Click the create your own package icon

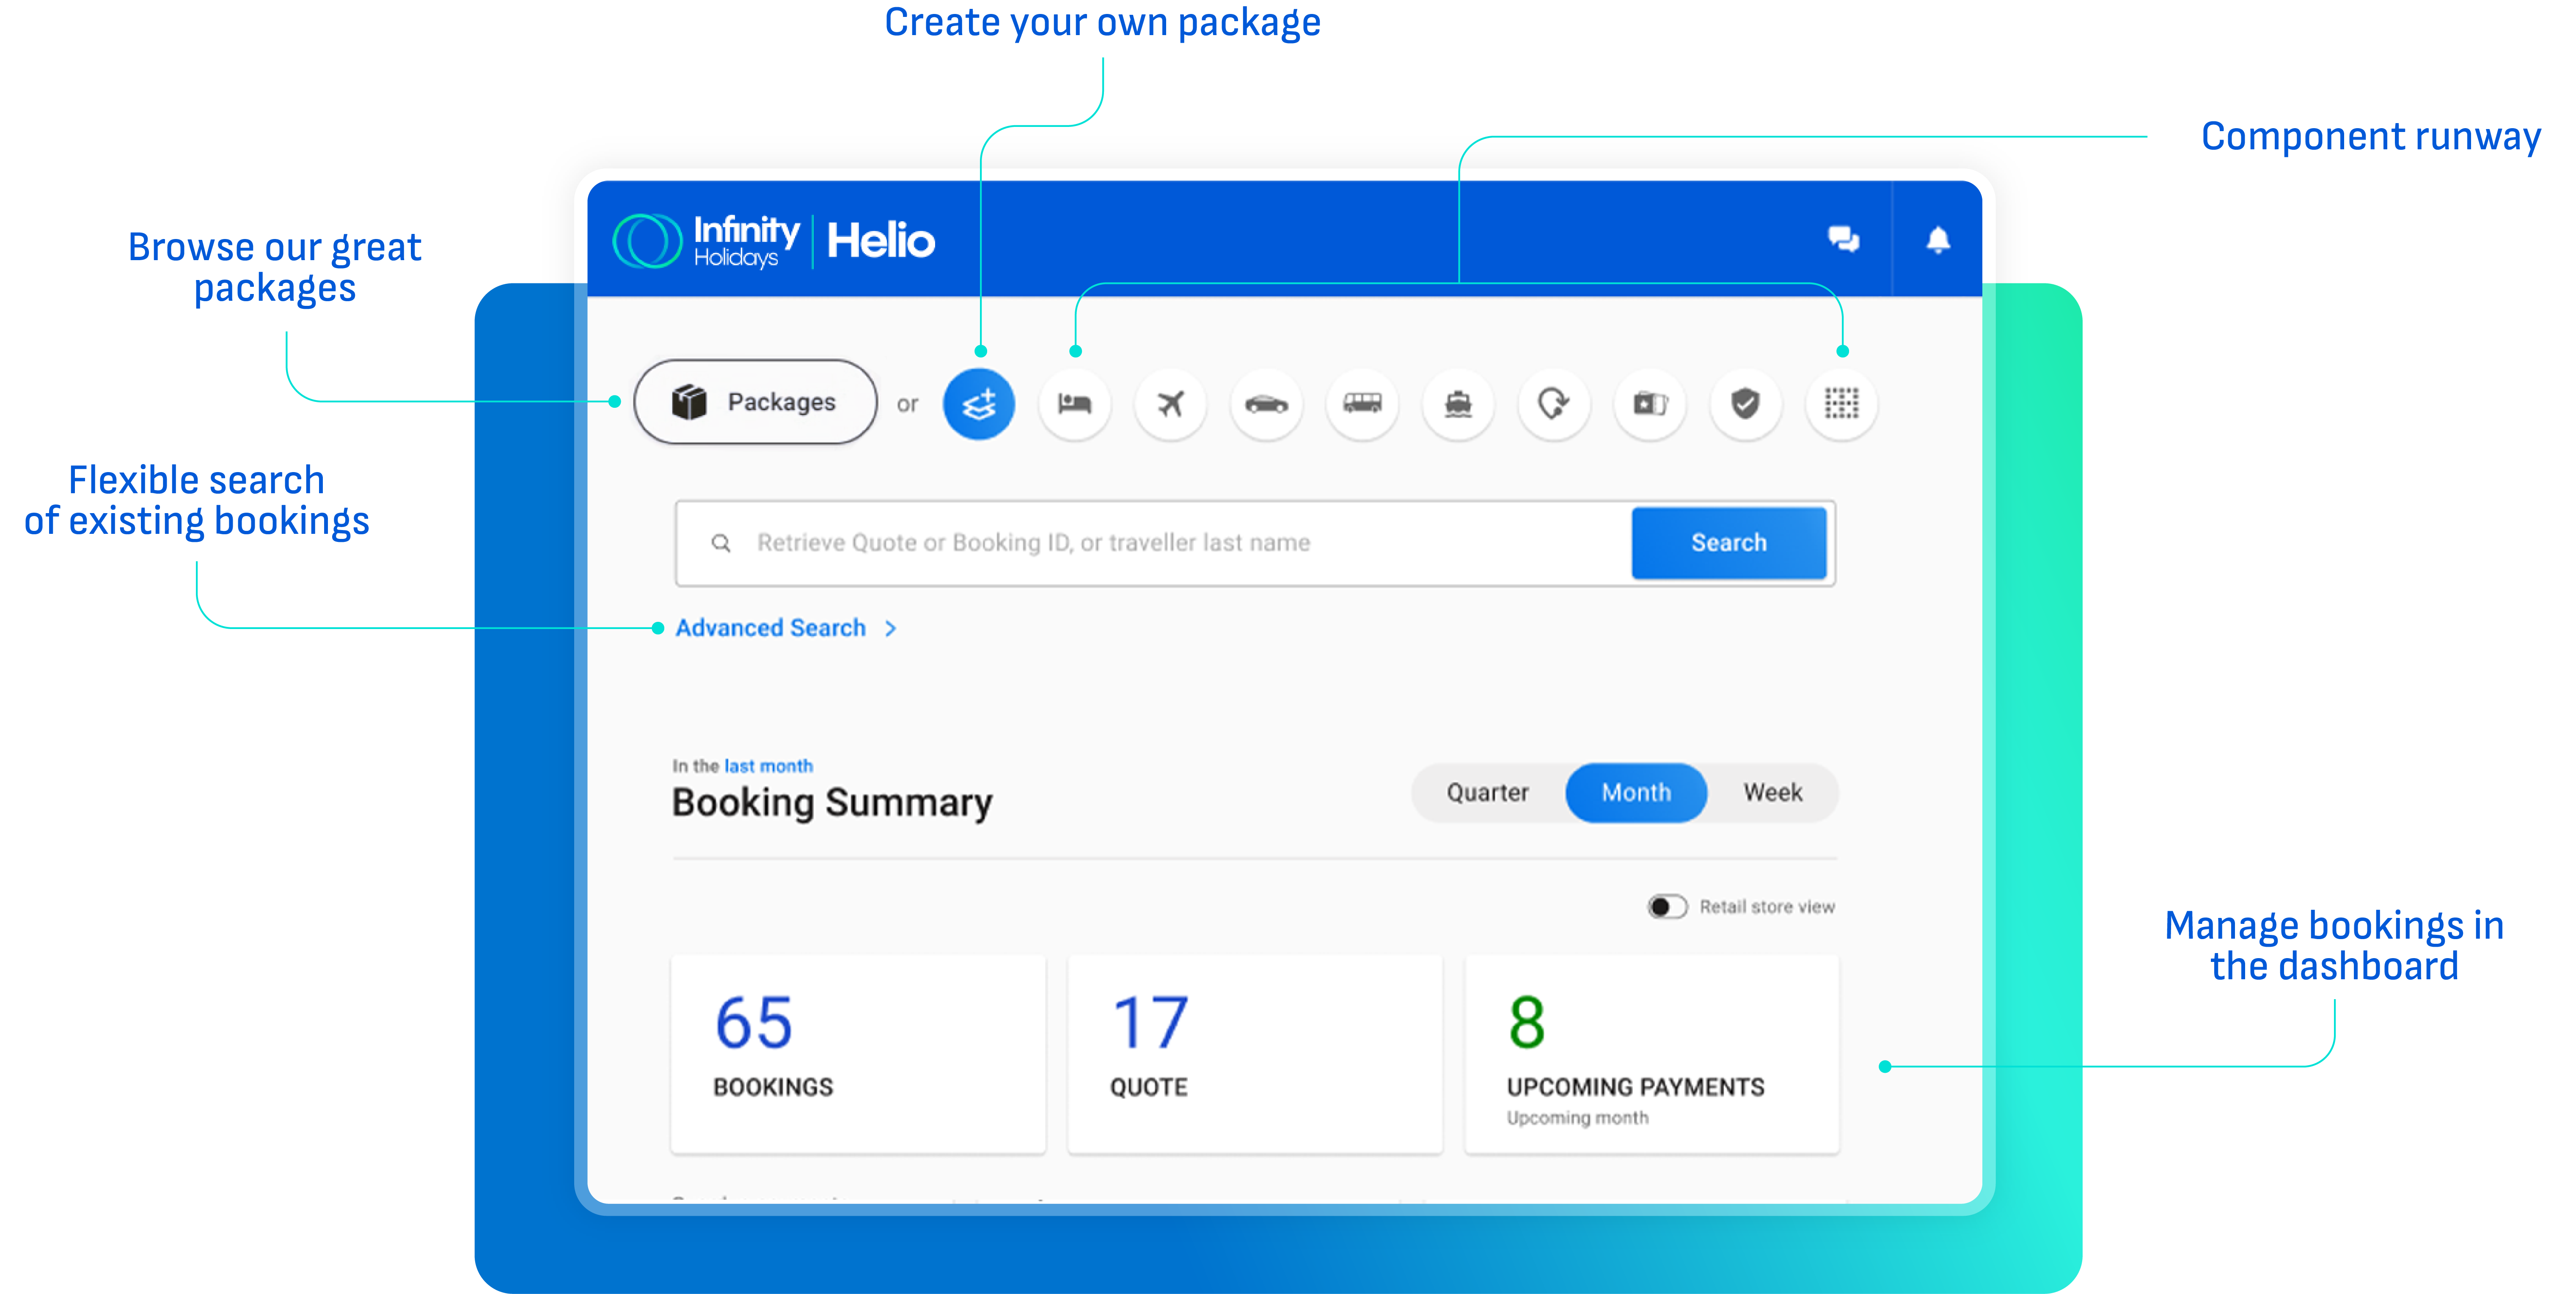tap(979, 403)
